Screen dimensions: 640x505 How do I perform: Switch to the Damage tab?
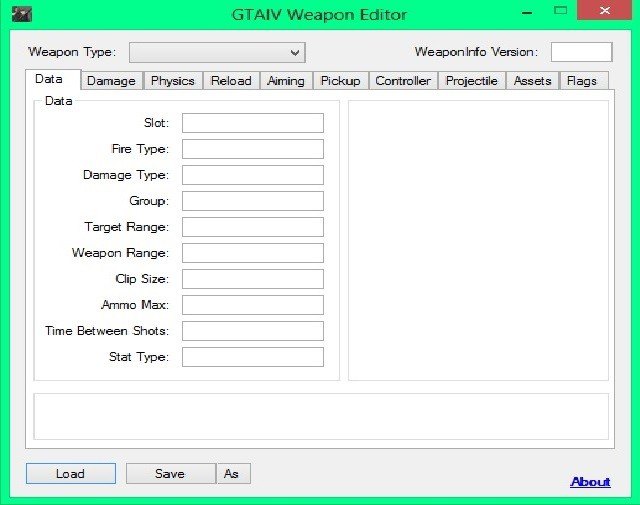coord(111,81)
